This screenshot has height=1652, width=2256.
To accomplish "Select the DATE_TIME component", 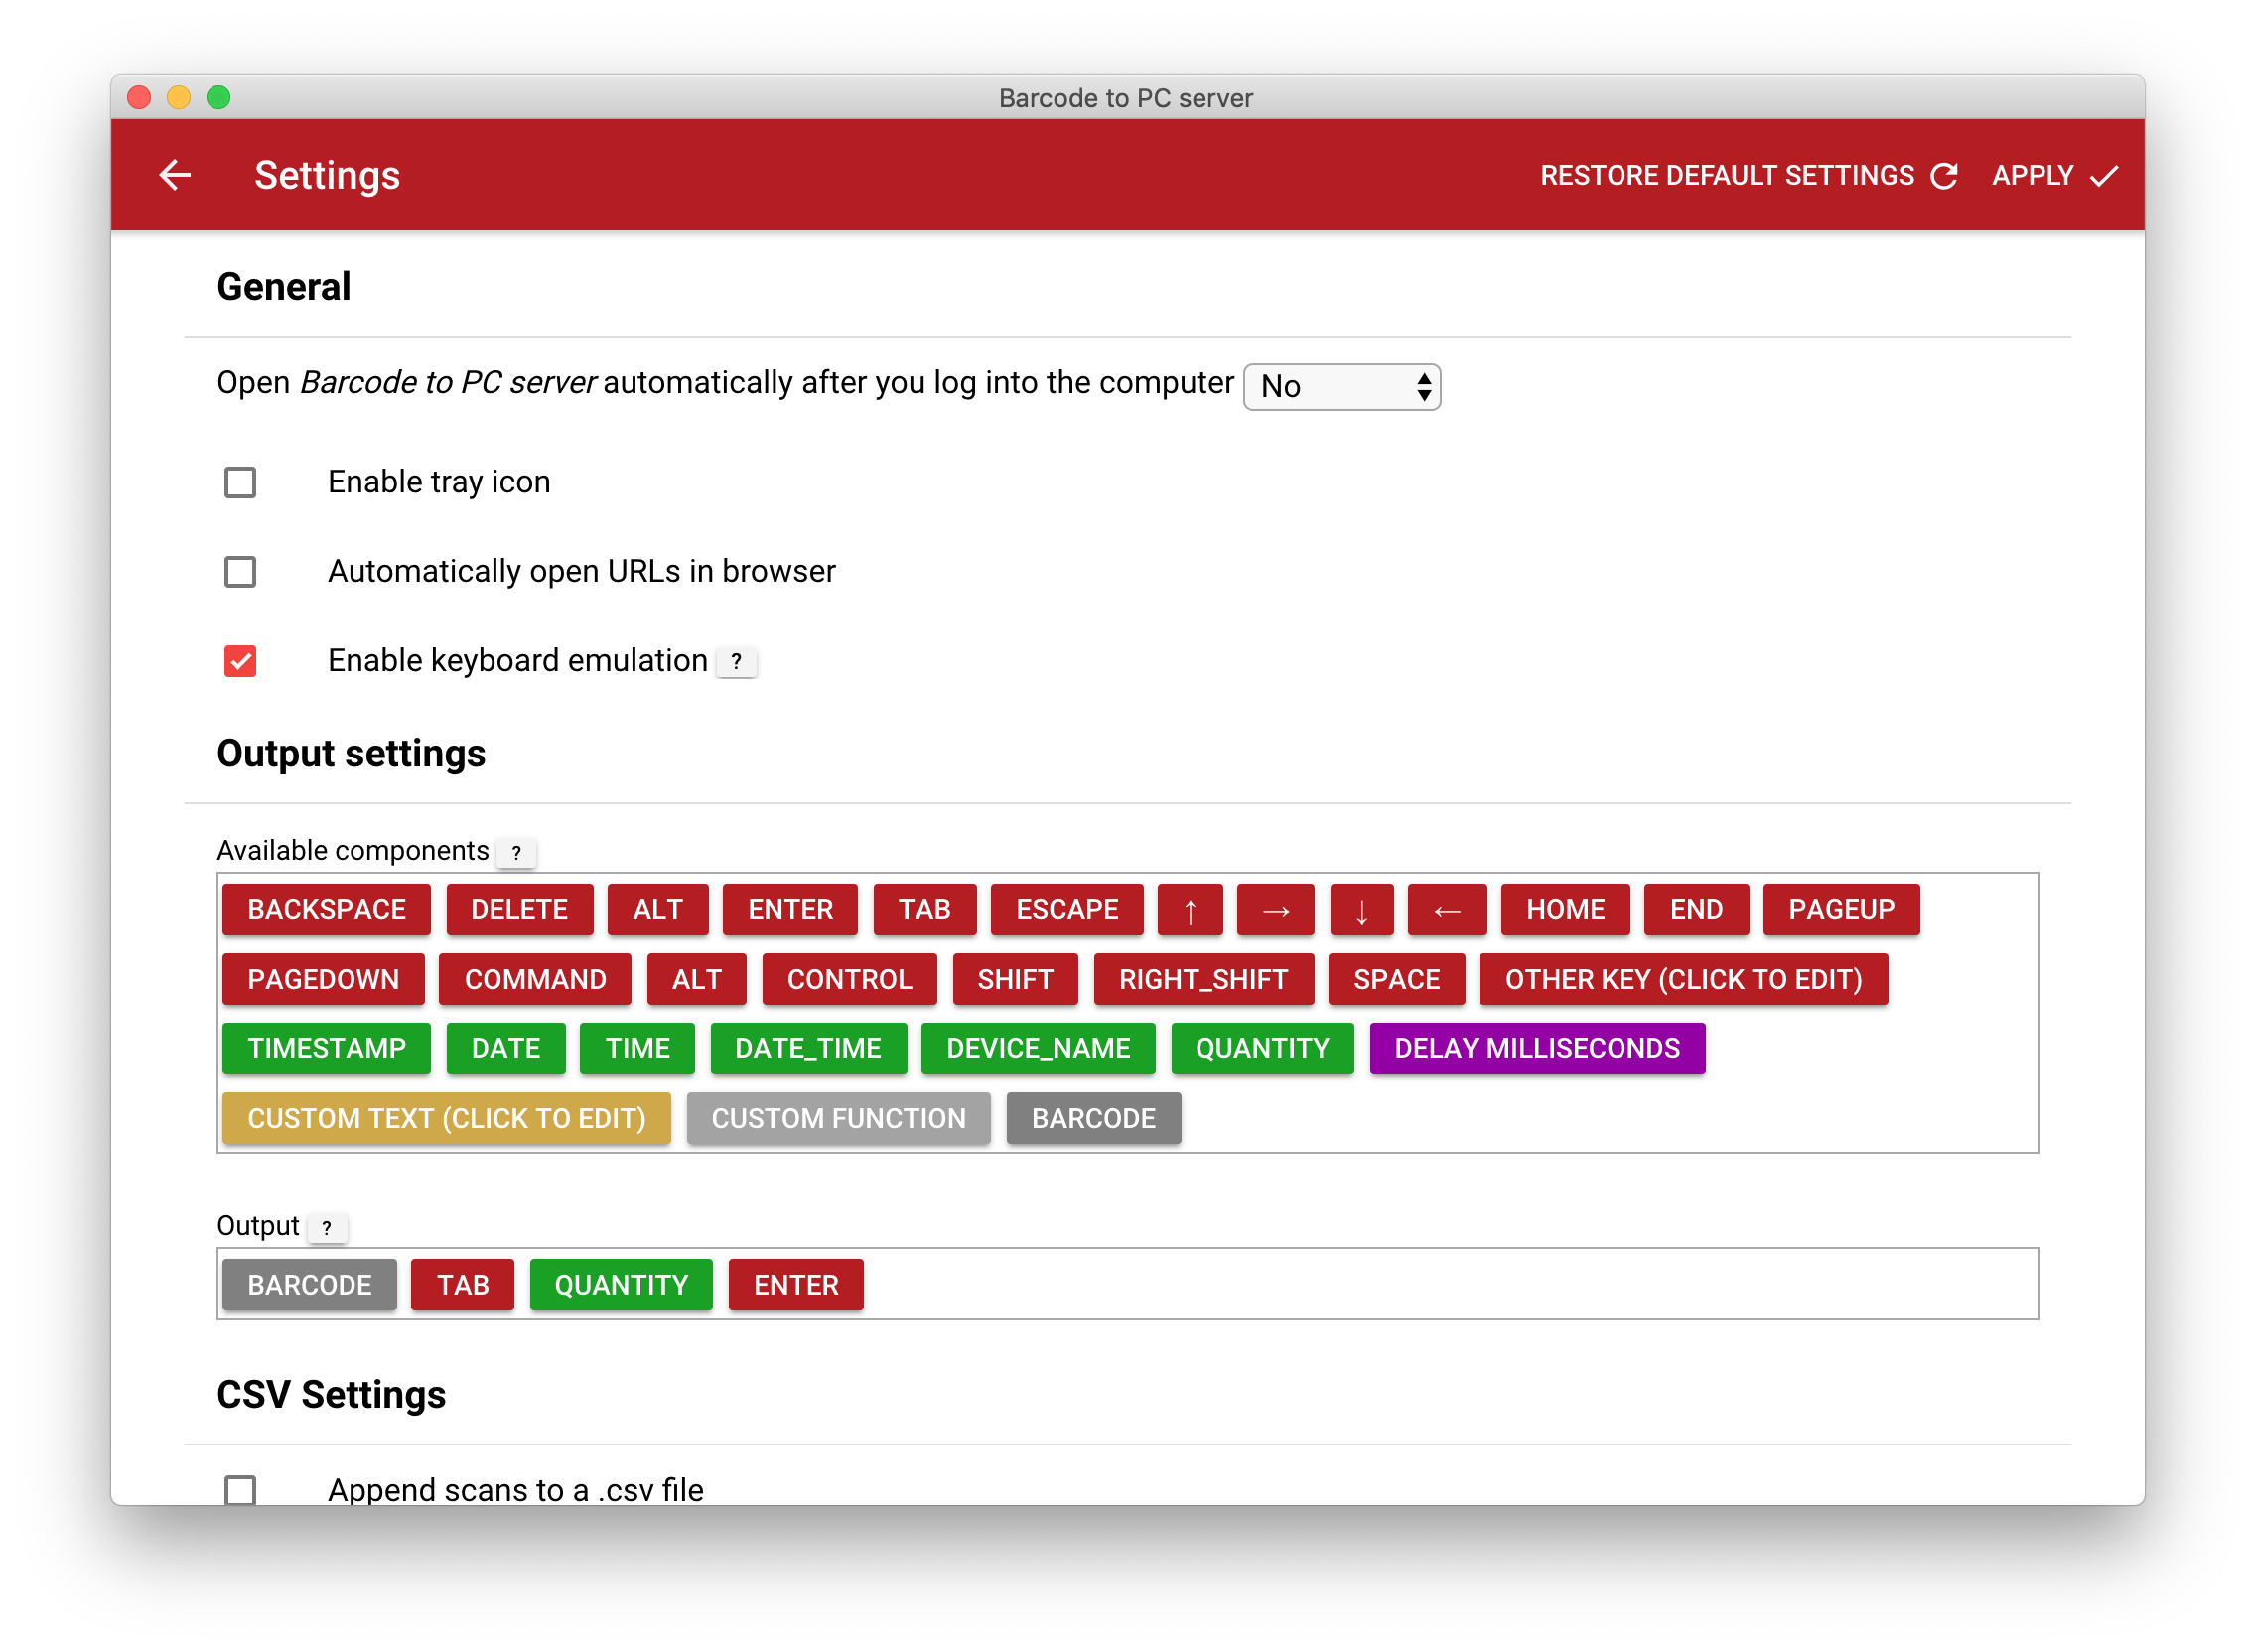I will [808, 1049].
